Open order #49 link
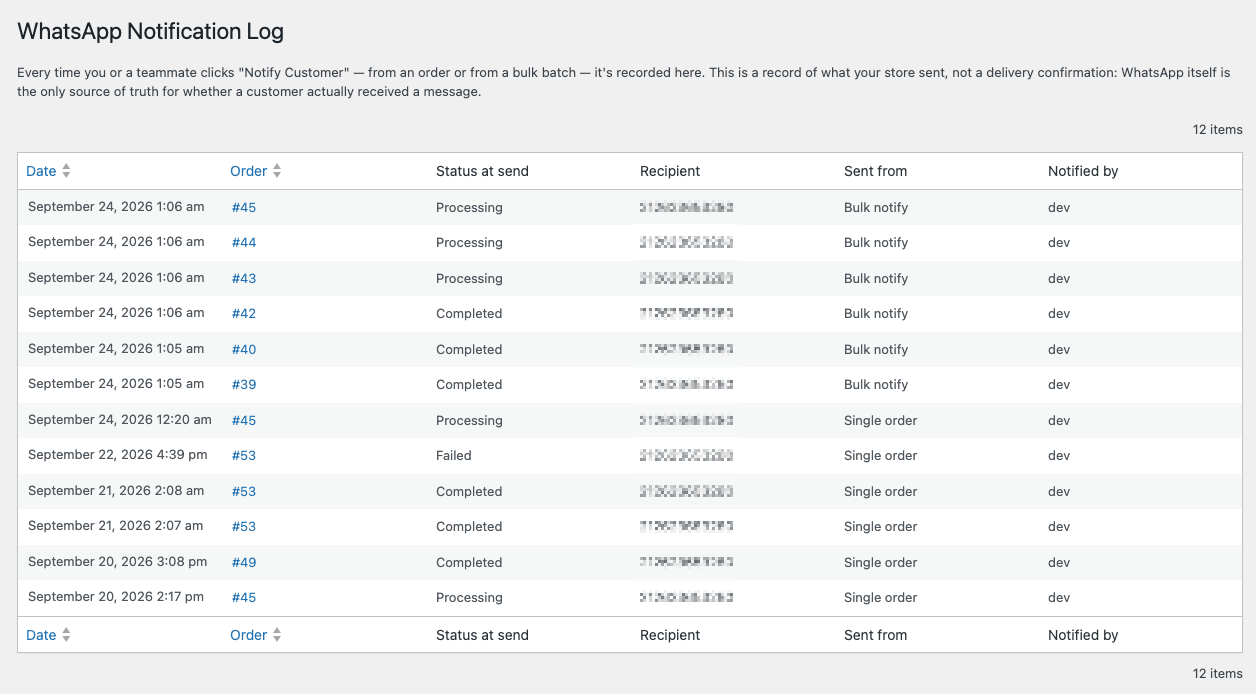The width and height of the screenshot is (1256, 694). 244,562
